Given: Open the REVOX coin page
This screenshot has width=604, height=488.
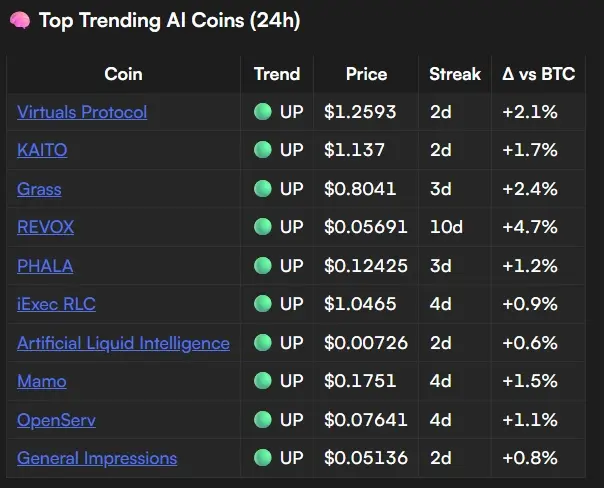Looking at the screenshot, I should click(x=45, y=227).
